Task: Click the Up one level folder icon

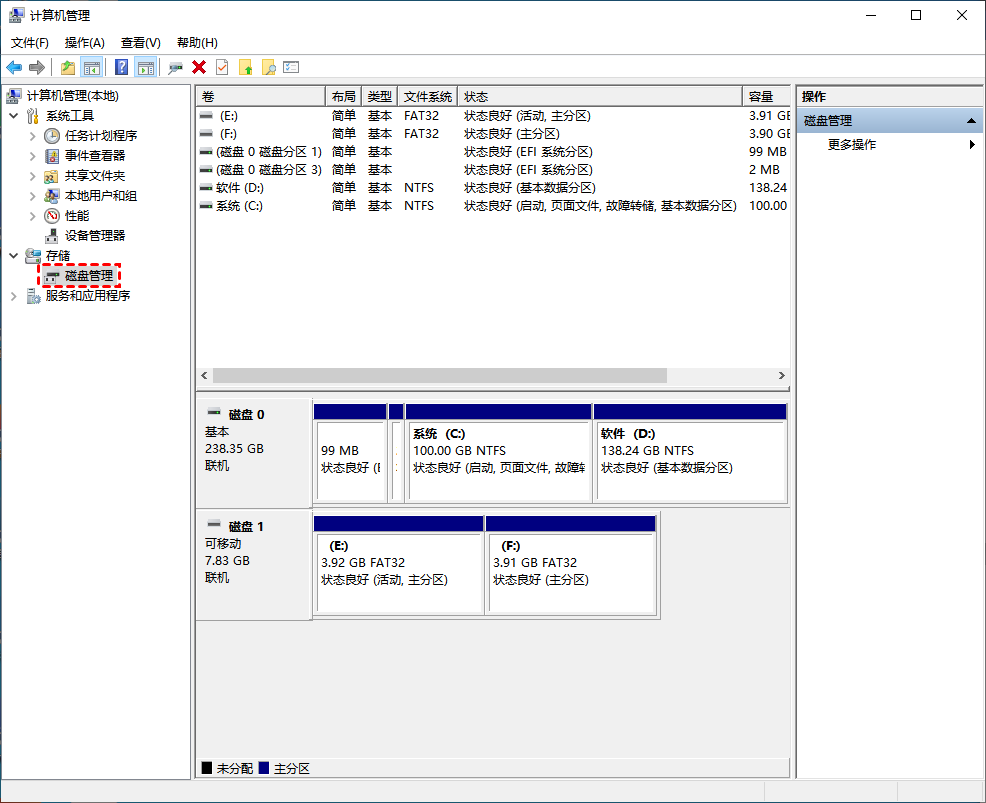Action: tap(68, 67)
